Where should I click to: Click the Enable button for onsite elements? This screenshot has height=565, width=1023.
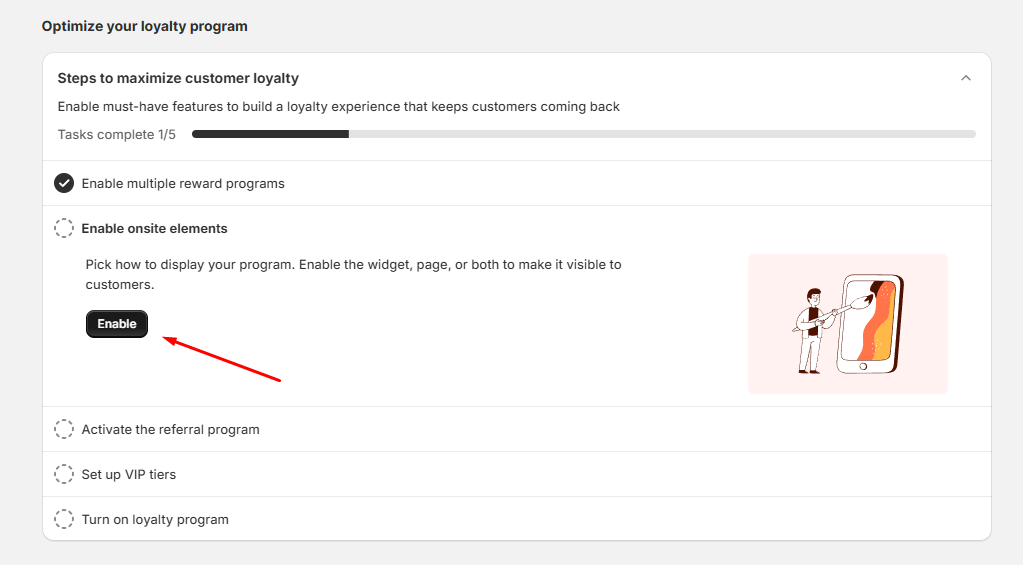(x=117, y=324)
